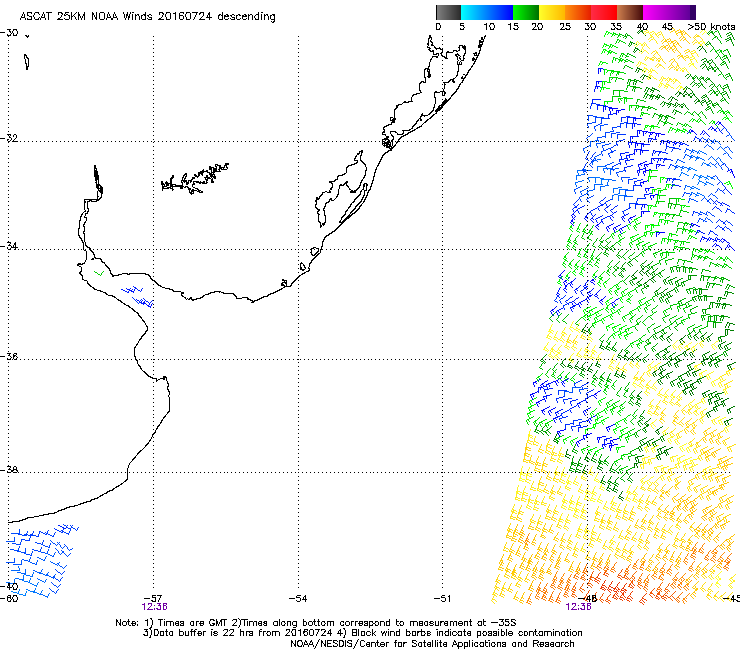Click the '-34' latitude label
The height and width of the screenshot is (650, 740).
(x=9, y=246)
